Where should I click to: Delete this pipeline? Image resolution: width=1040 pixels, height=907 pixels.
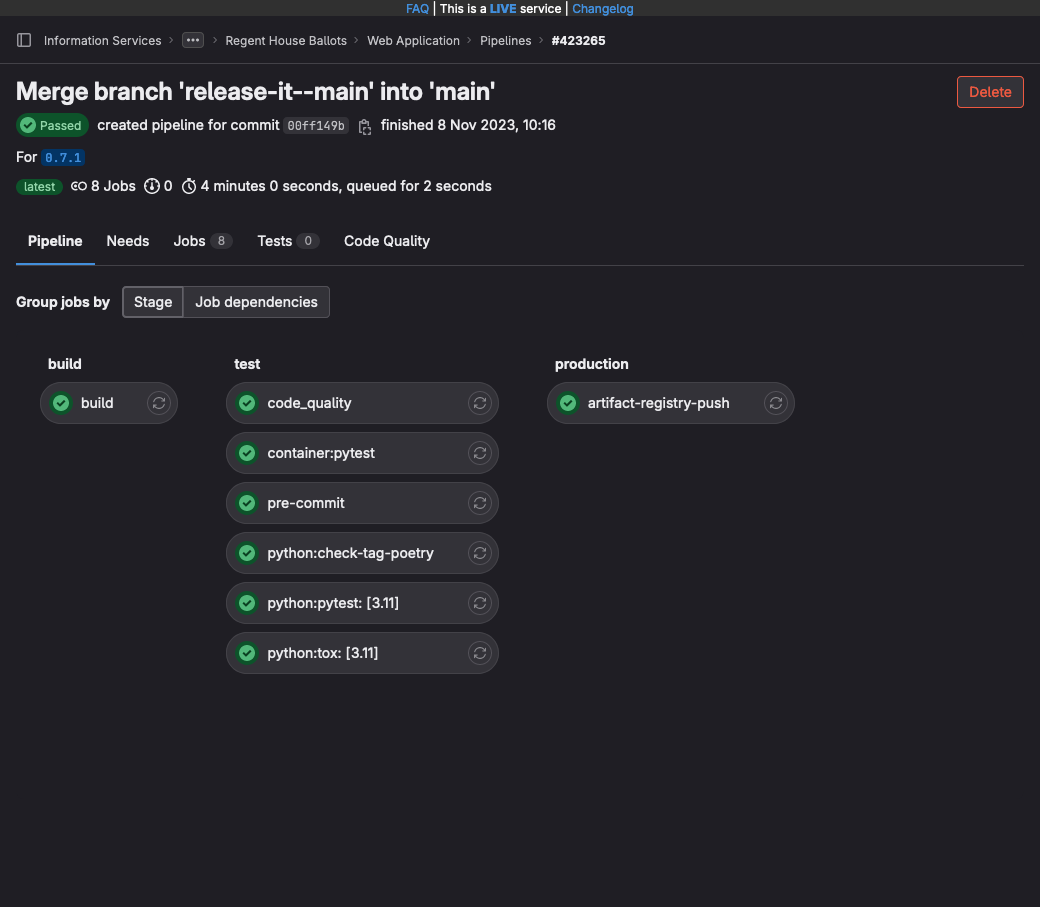pos(990,92)
